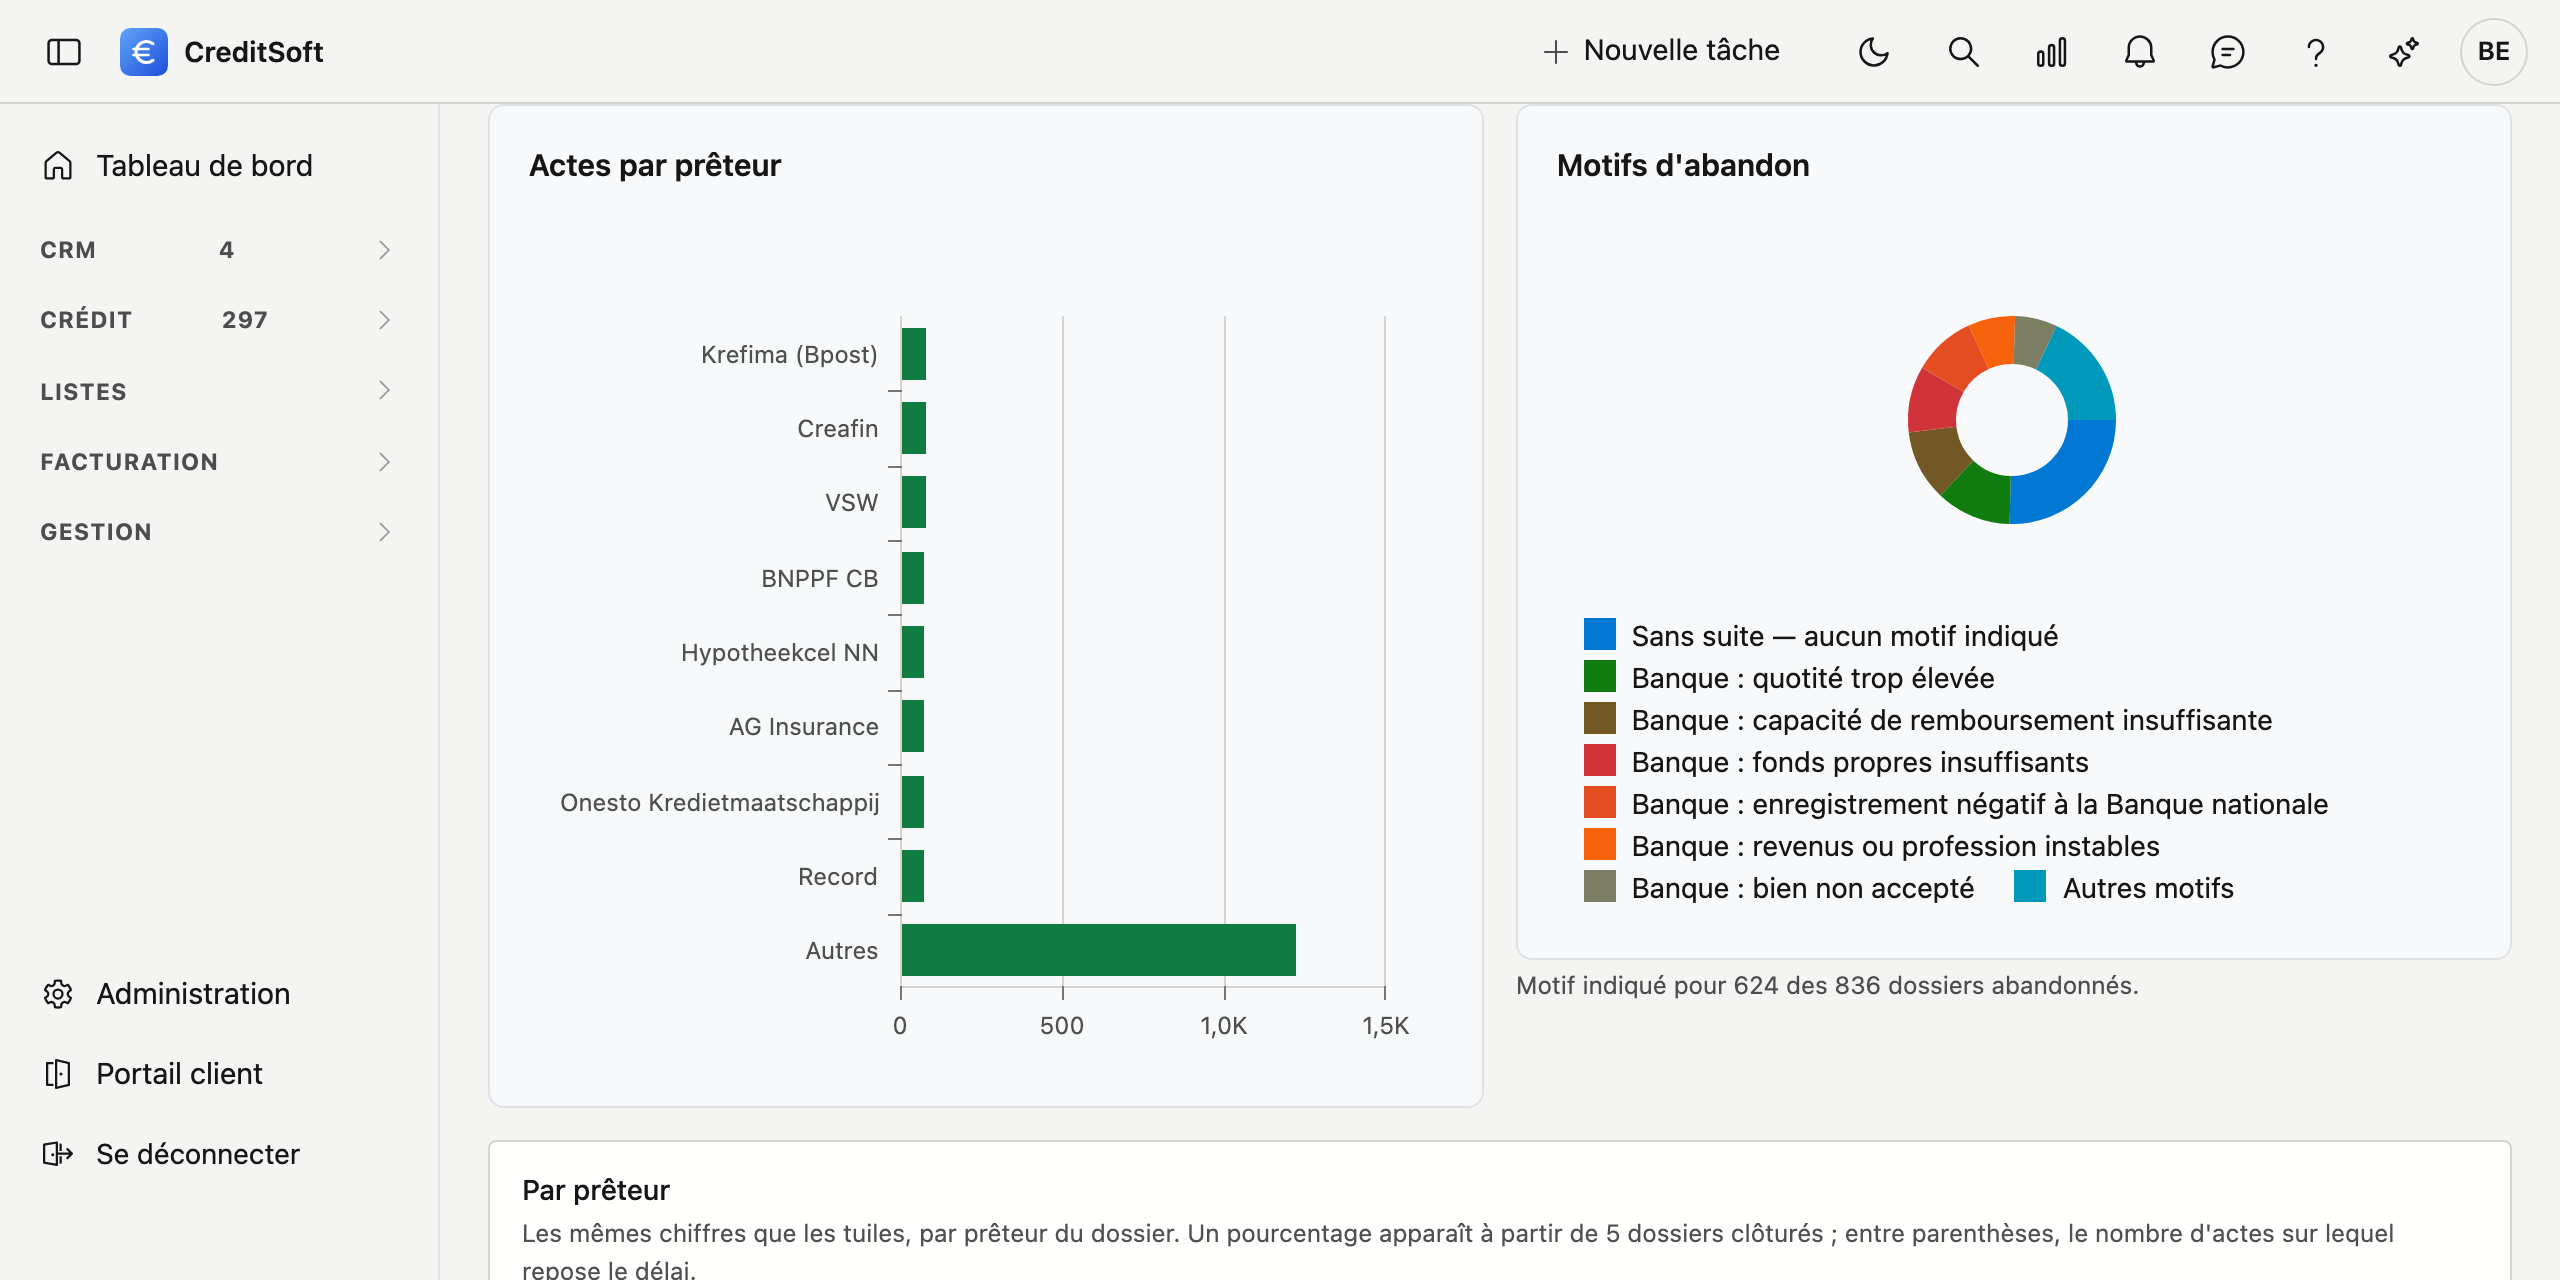Screen dimensions: 2560x1280
Task: Open notifications bell icon
Action: [x=2139, y=52]
